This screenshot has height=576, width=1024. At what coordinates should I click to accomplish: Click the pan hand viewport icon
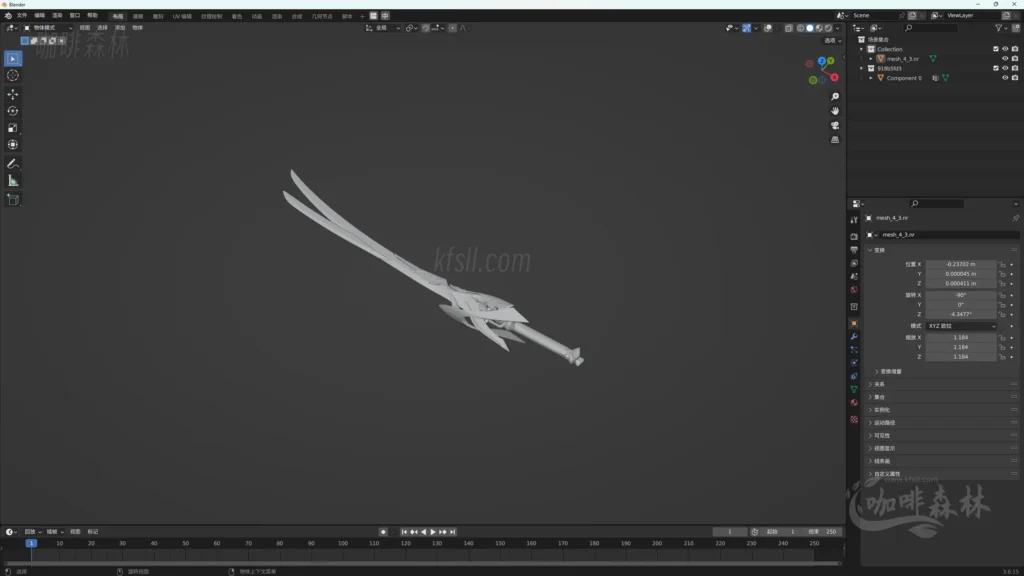point(835,111)
